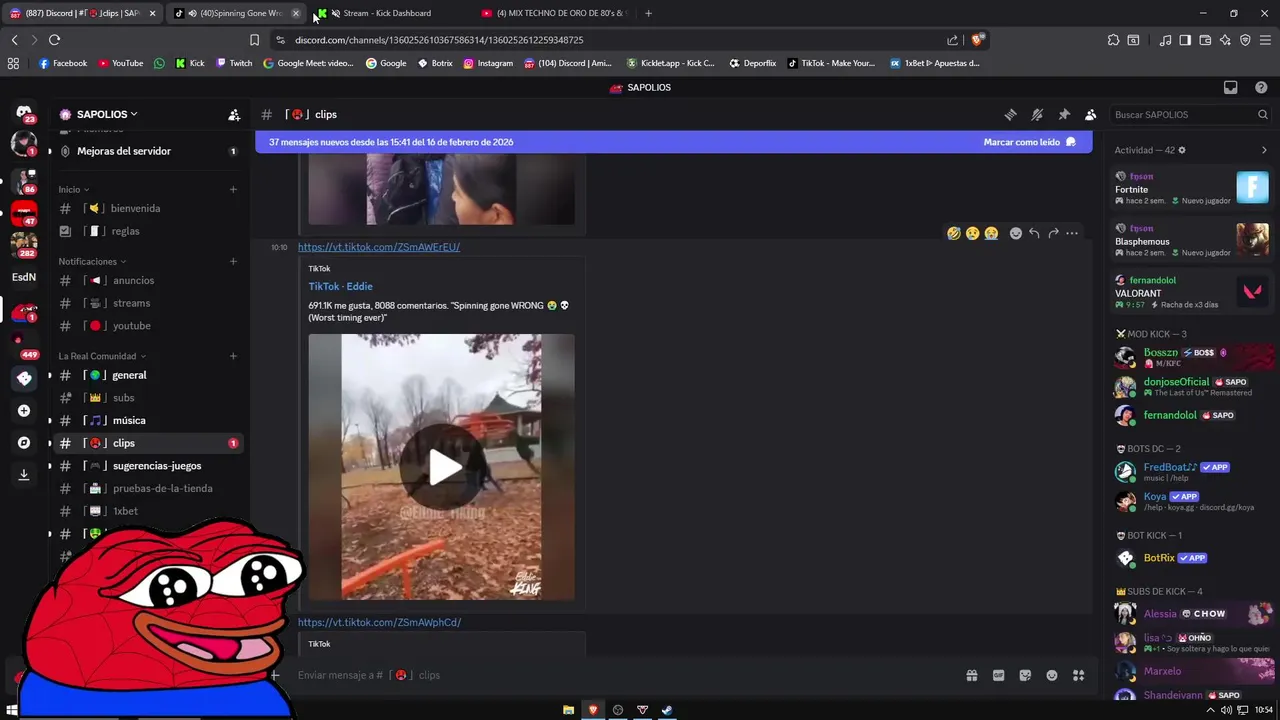This screenshot has width=1280, height=720.
Task: Select the reglas channel
Action: (x=148, y=231)
